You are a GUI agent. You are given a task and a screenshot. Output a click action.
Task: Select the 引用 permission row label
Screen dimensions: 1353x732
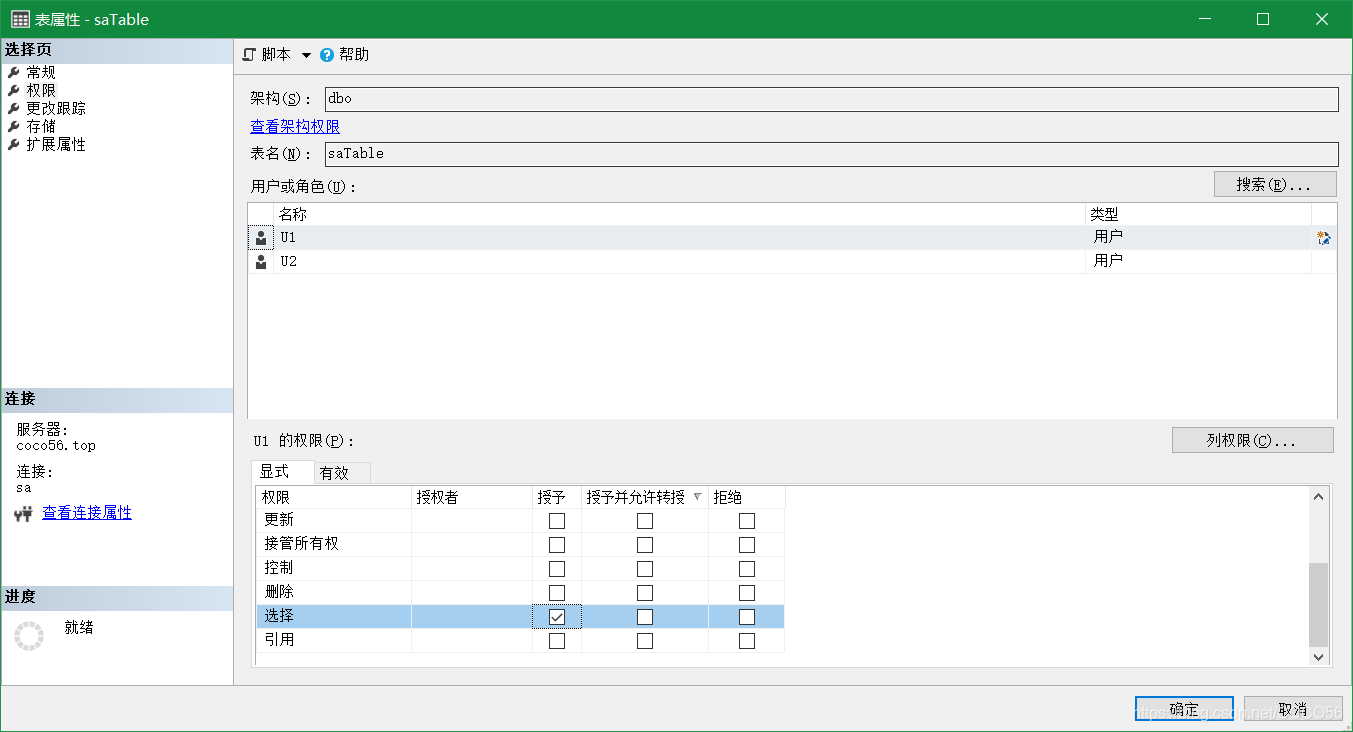279,641
